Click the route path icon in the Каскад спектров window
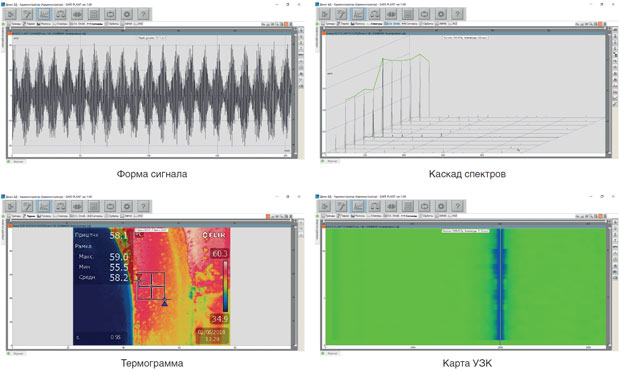620x372 pixels. point(375,14)
